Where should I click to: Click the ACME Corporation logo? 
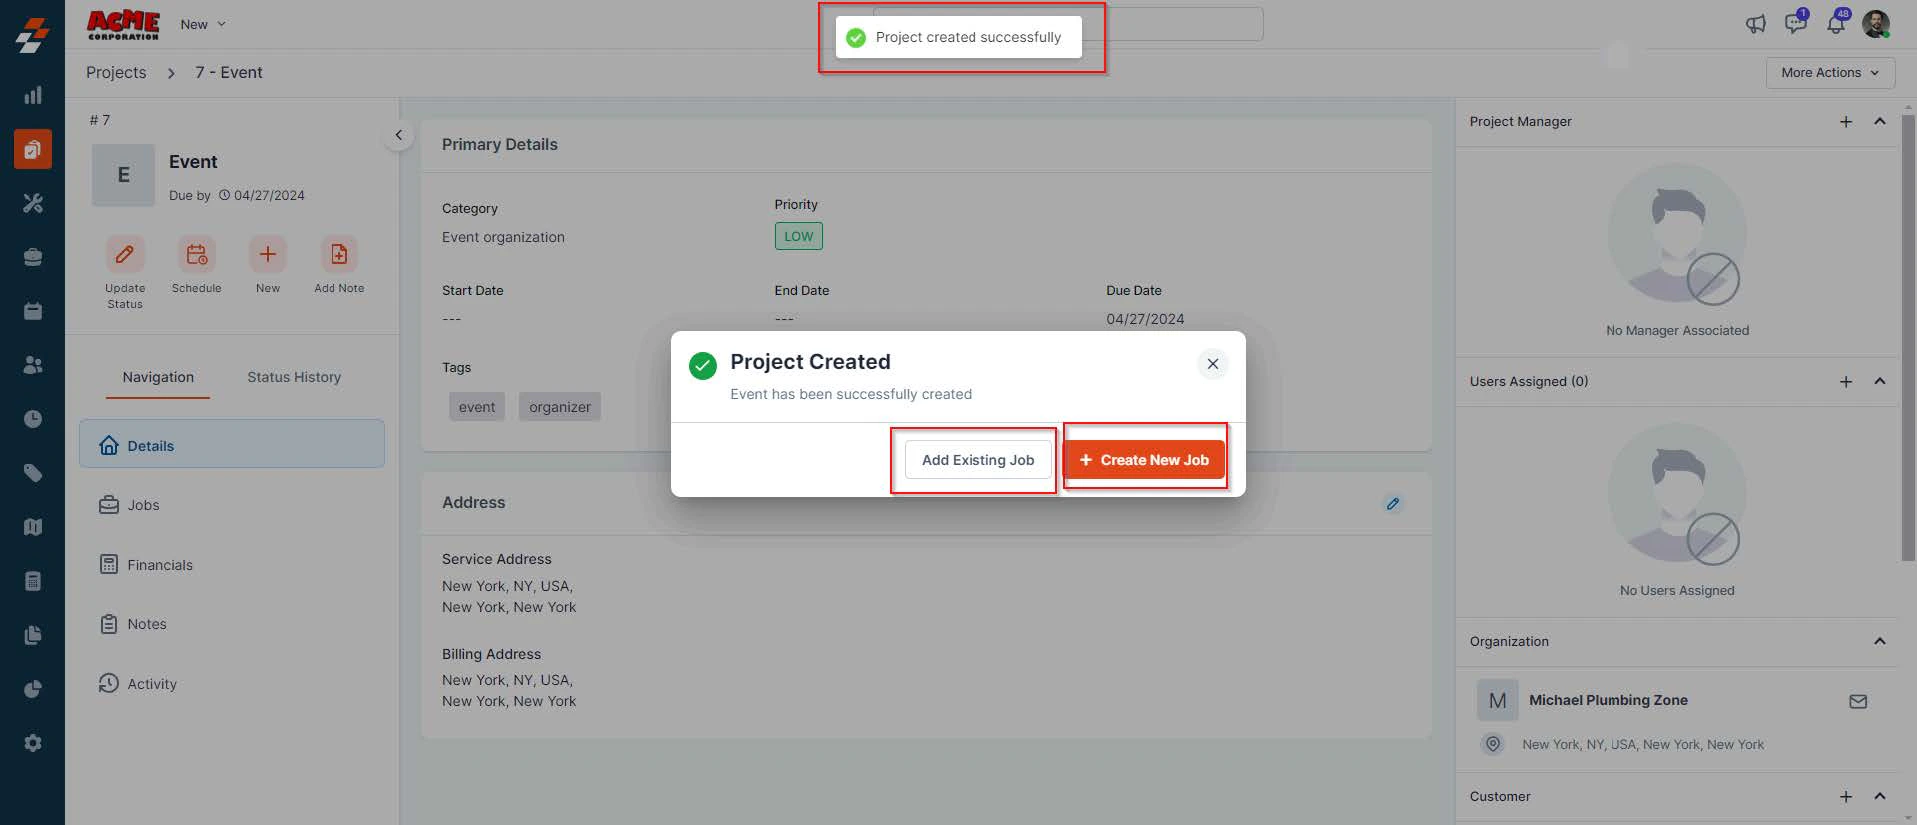pyautogui.click(x=123, y=24)
